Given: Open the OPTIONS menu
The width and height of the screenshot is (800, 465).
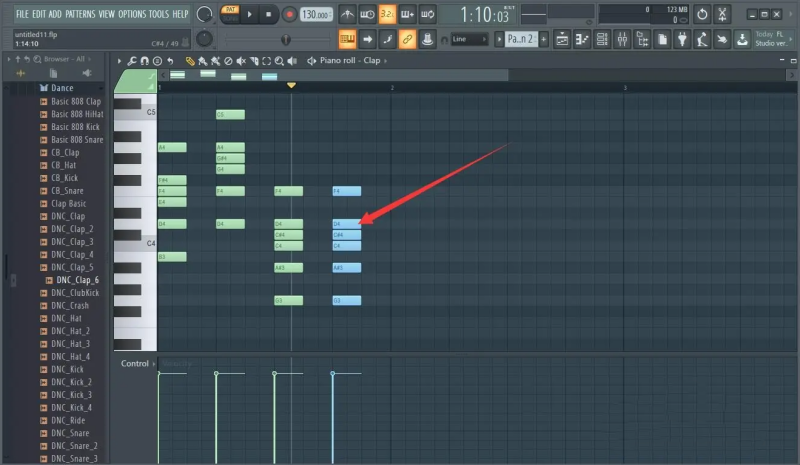Looking at the screenshot, I should [x=132, y=14].
